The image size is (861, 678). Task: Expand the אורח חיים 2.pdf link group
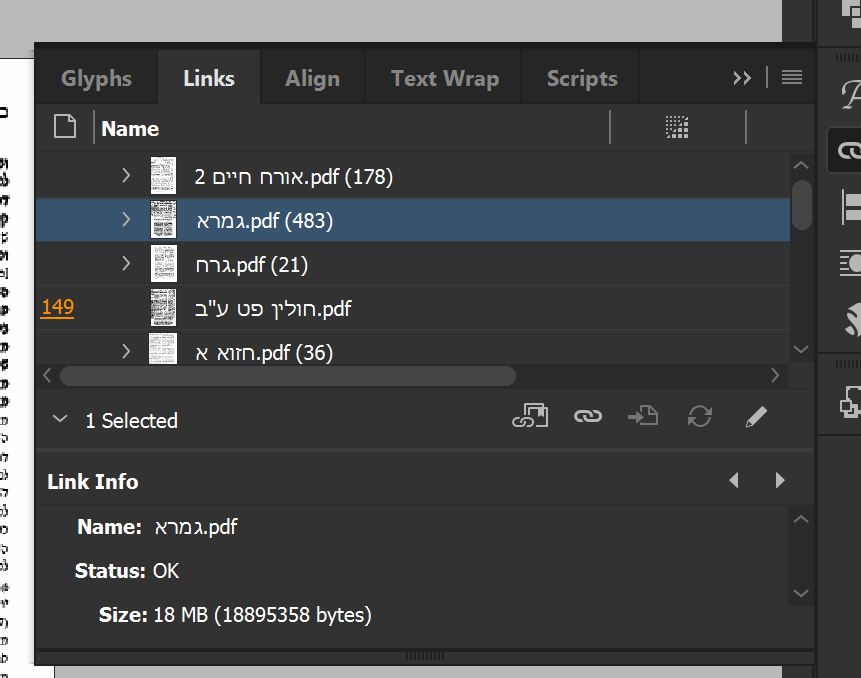click(x=126, y=176)
